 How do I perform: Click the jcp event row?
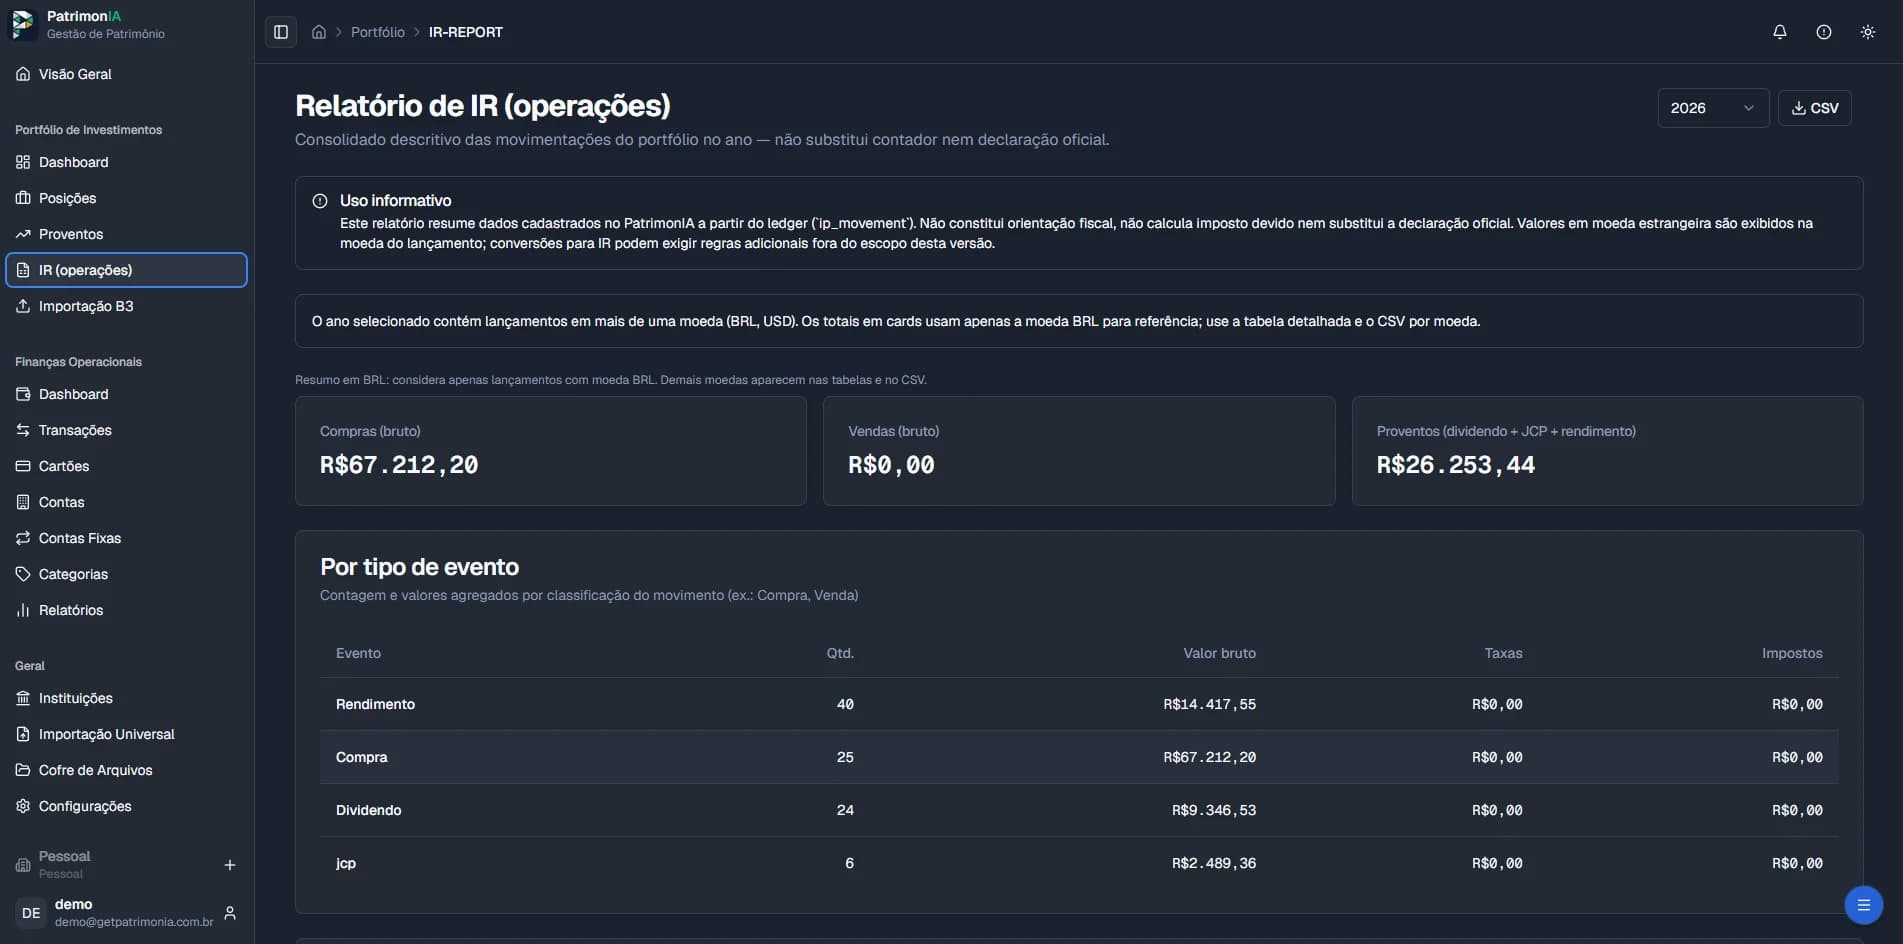pyautogui.click(x=1079, y=863)
